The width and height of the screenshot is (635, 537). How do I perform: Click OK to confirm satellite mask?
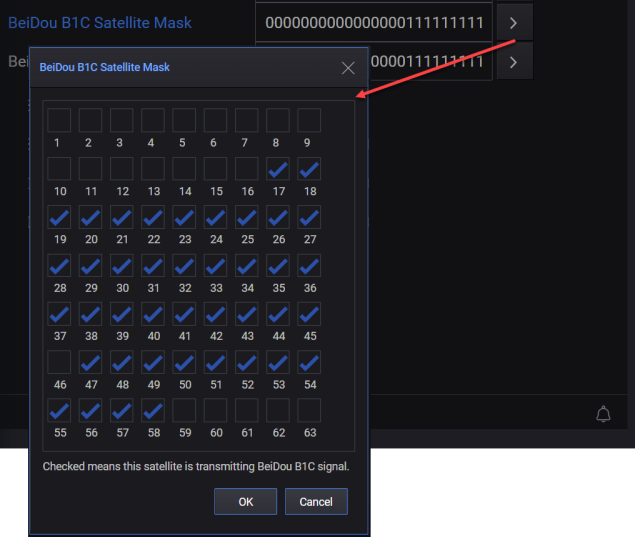(245, 502)
